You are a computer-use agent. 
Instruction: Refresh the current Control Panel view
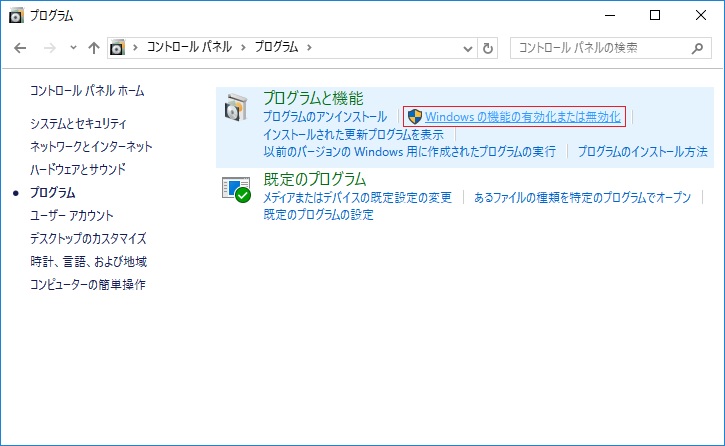click(488, 48)
